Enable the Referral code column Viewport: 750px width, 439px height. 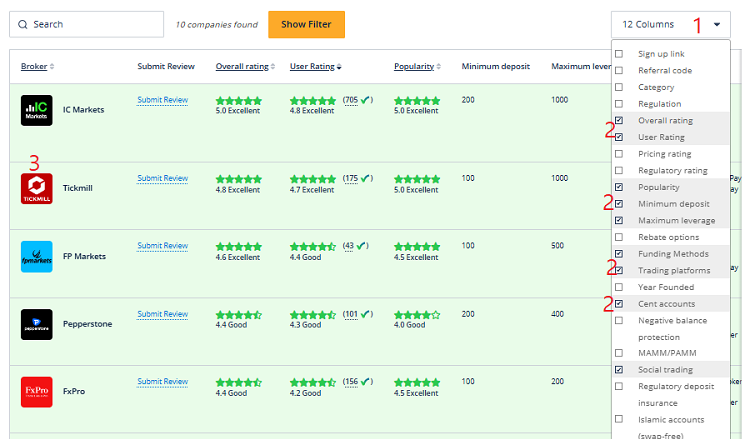click(x=619, y=71)
